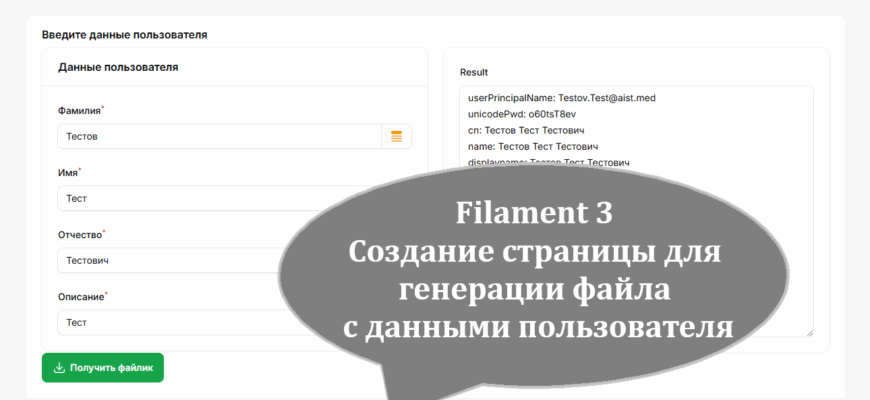This screenshot has height=400, width=870.
Task: Click the Фамилия field label
Action: 79,111
